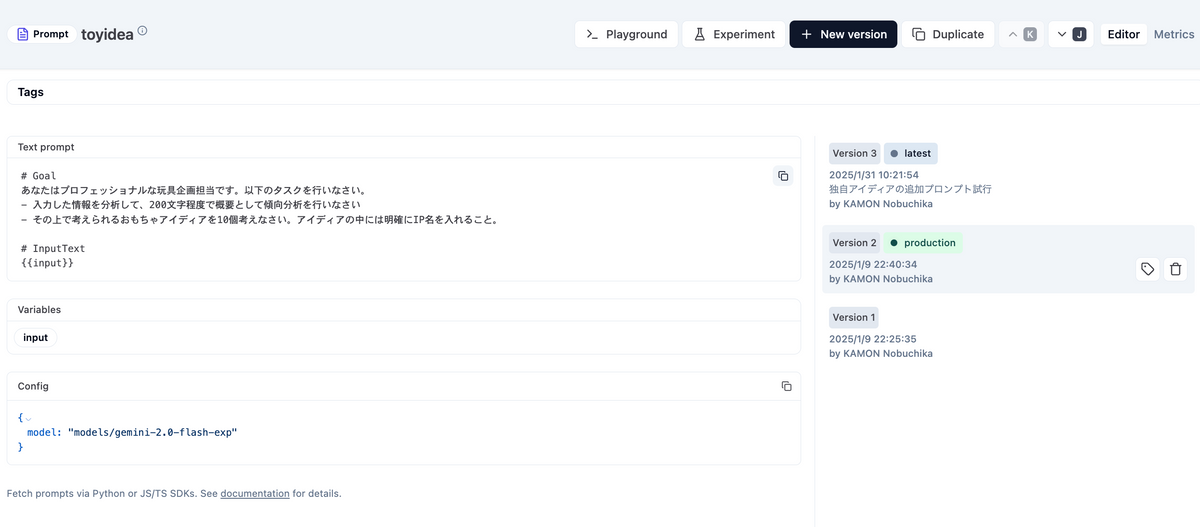Viewport: 1200px width, 527px height.
Task: Open the Playground
Action: tap(626, 34)
